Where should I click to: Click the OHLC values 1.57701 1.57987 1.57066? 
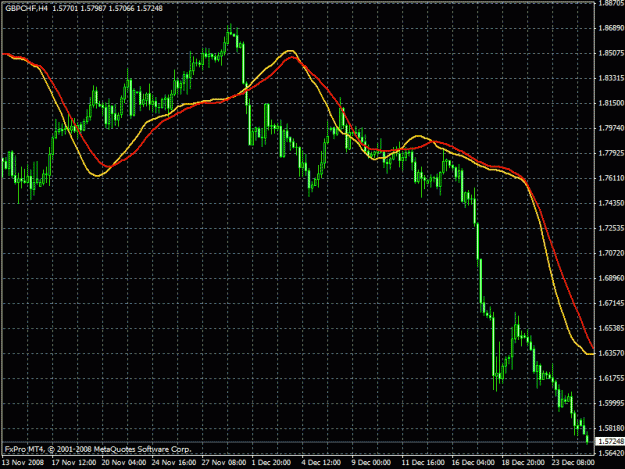click(x=93, y=8)
